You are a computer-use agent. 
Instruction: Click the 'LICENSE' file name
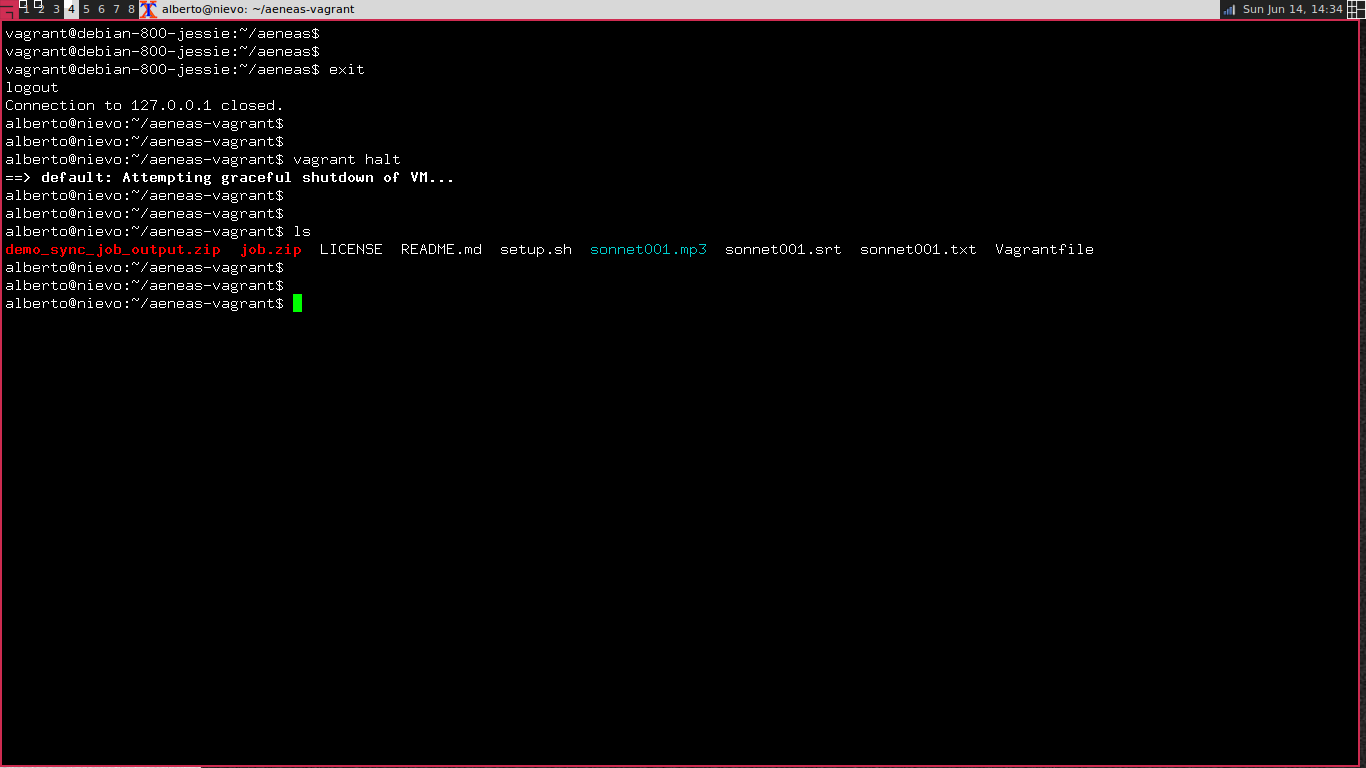(x=351, y=249)
